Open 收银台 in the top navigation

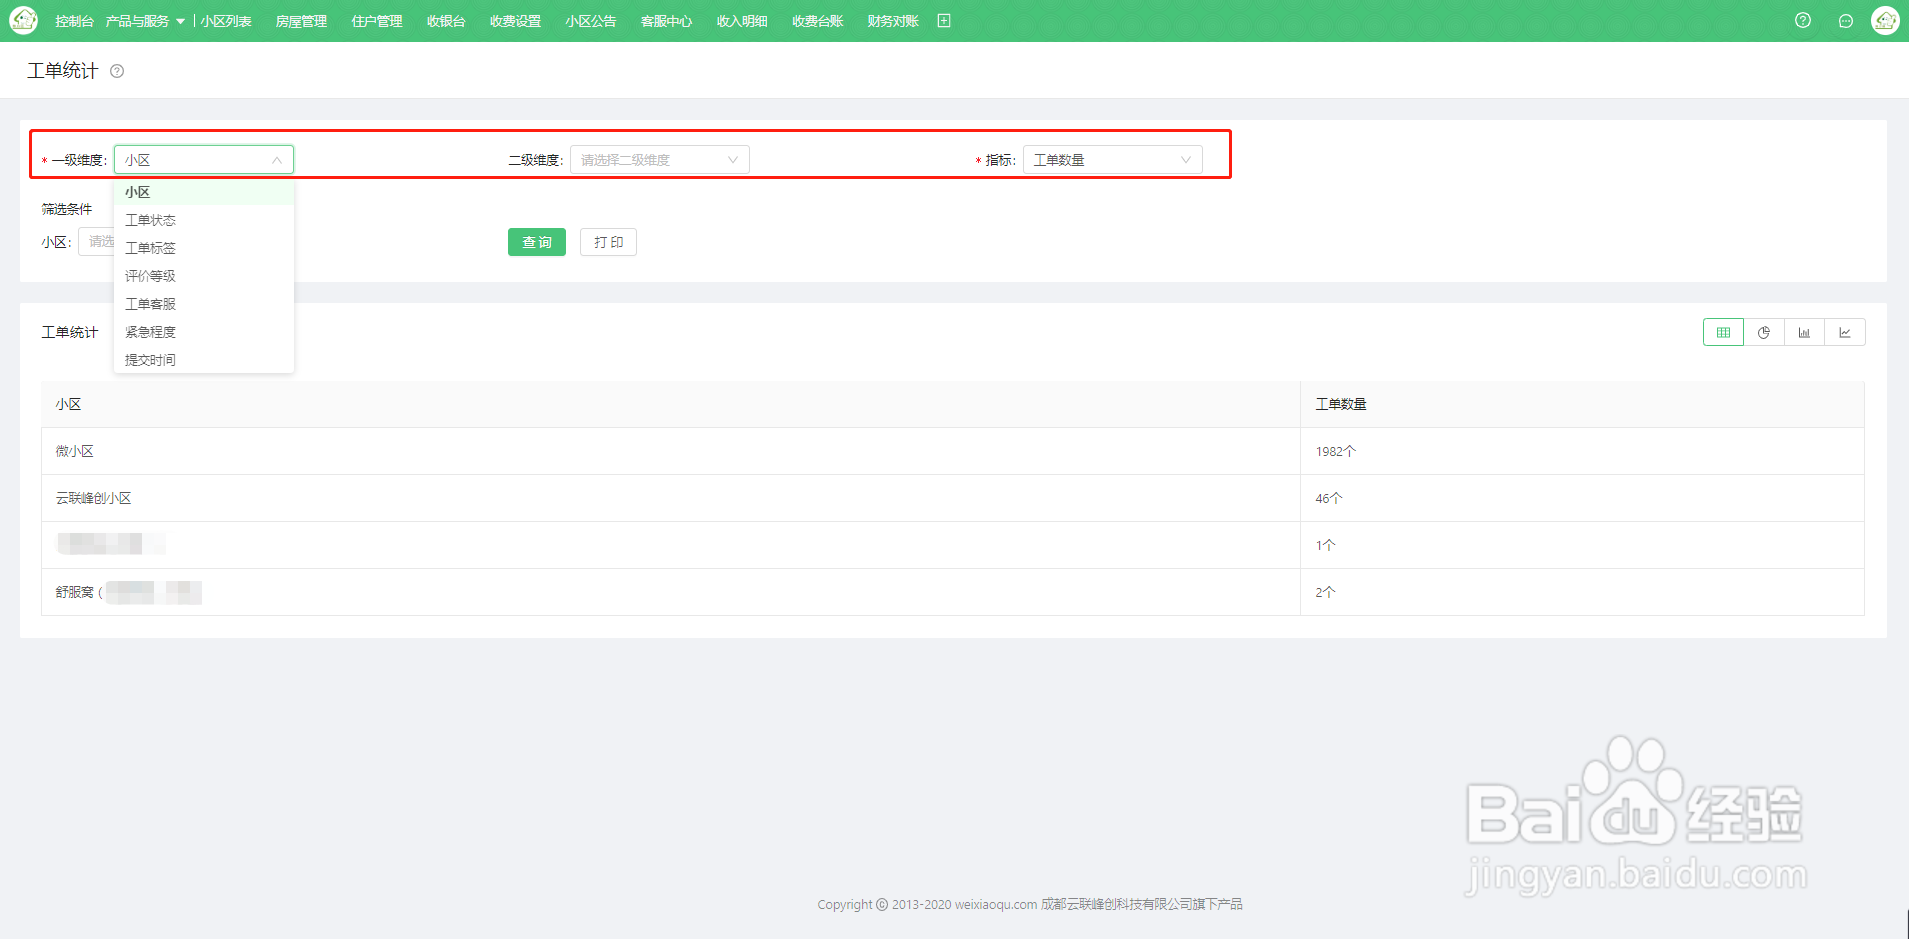(x=446, y=21)
